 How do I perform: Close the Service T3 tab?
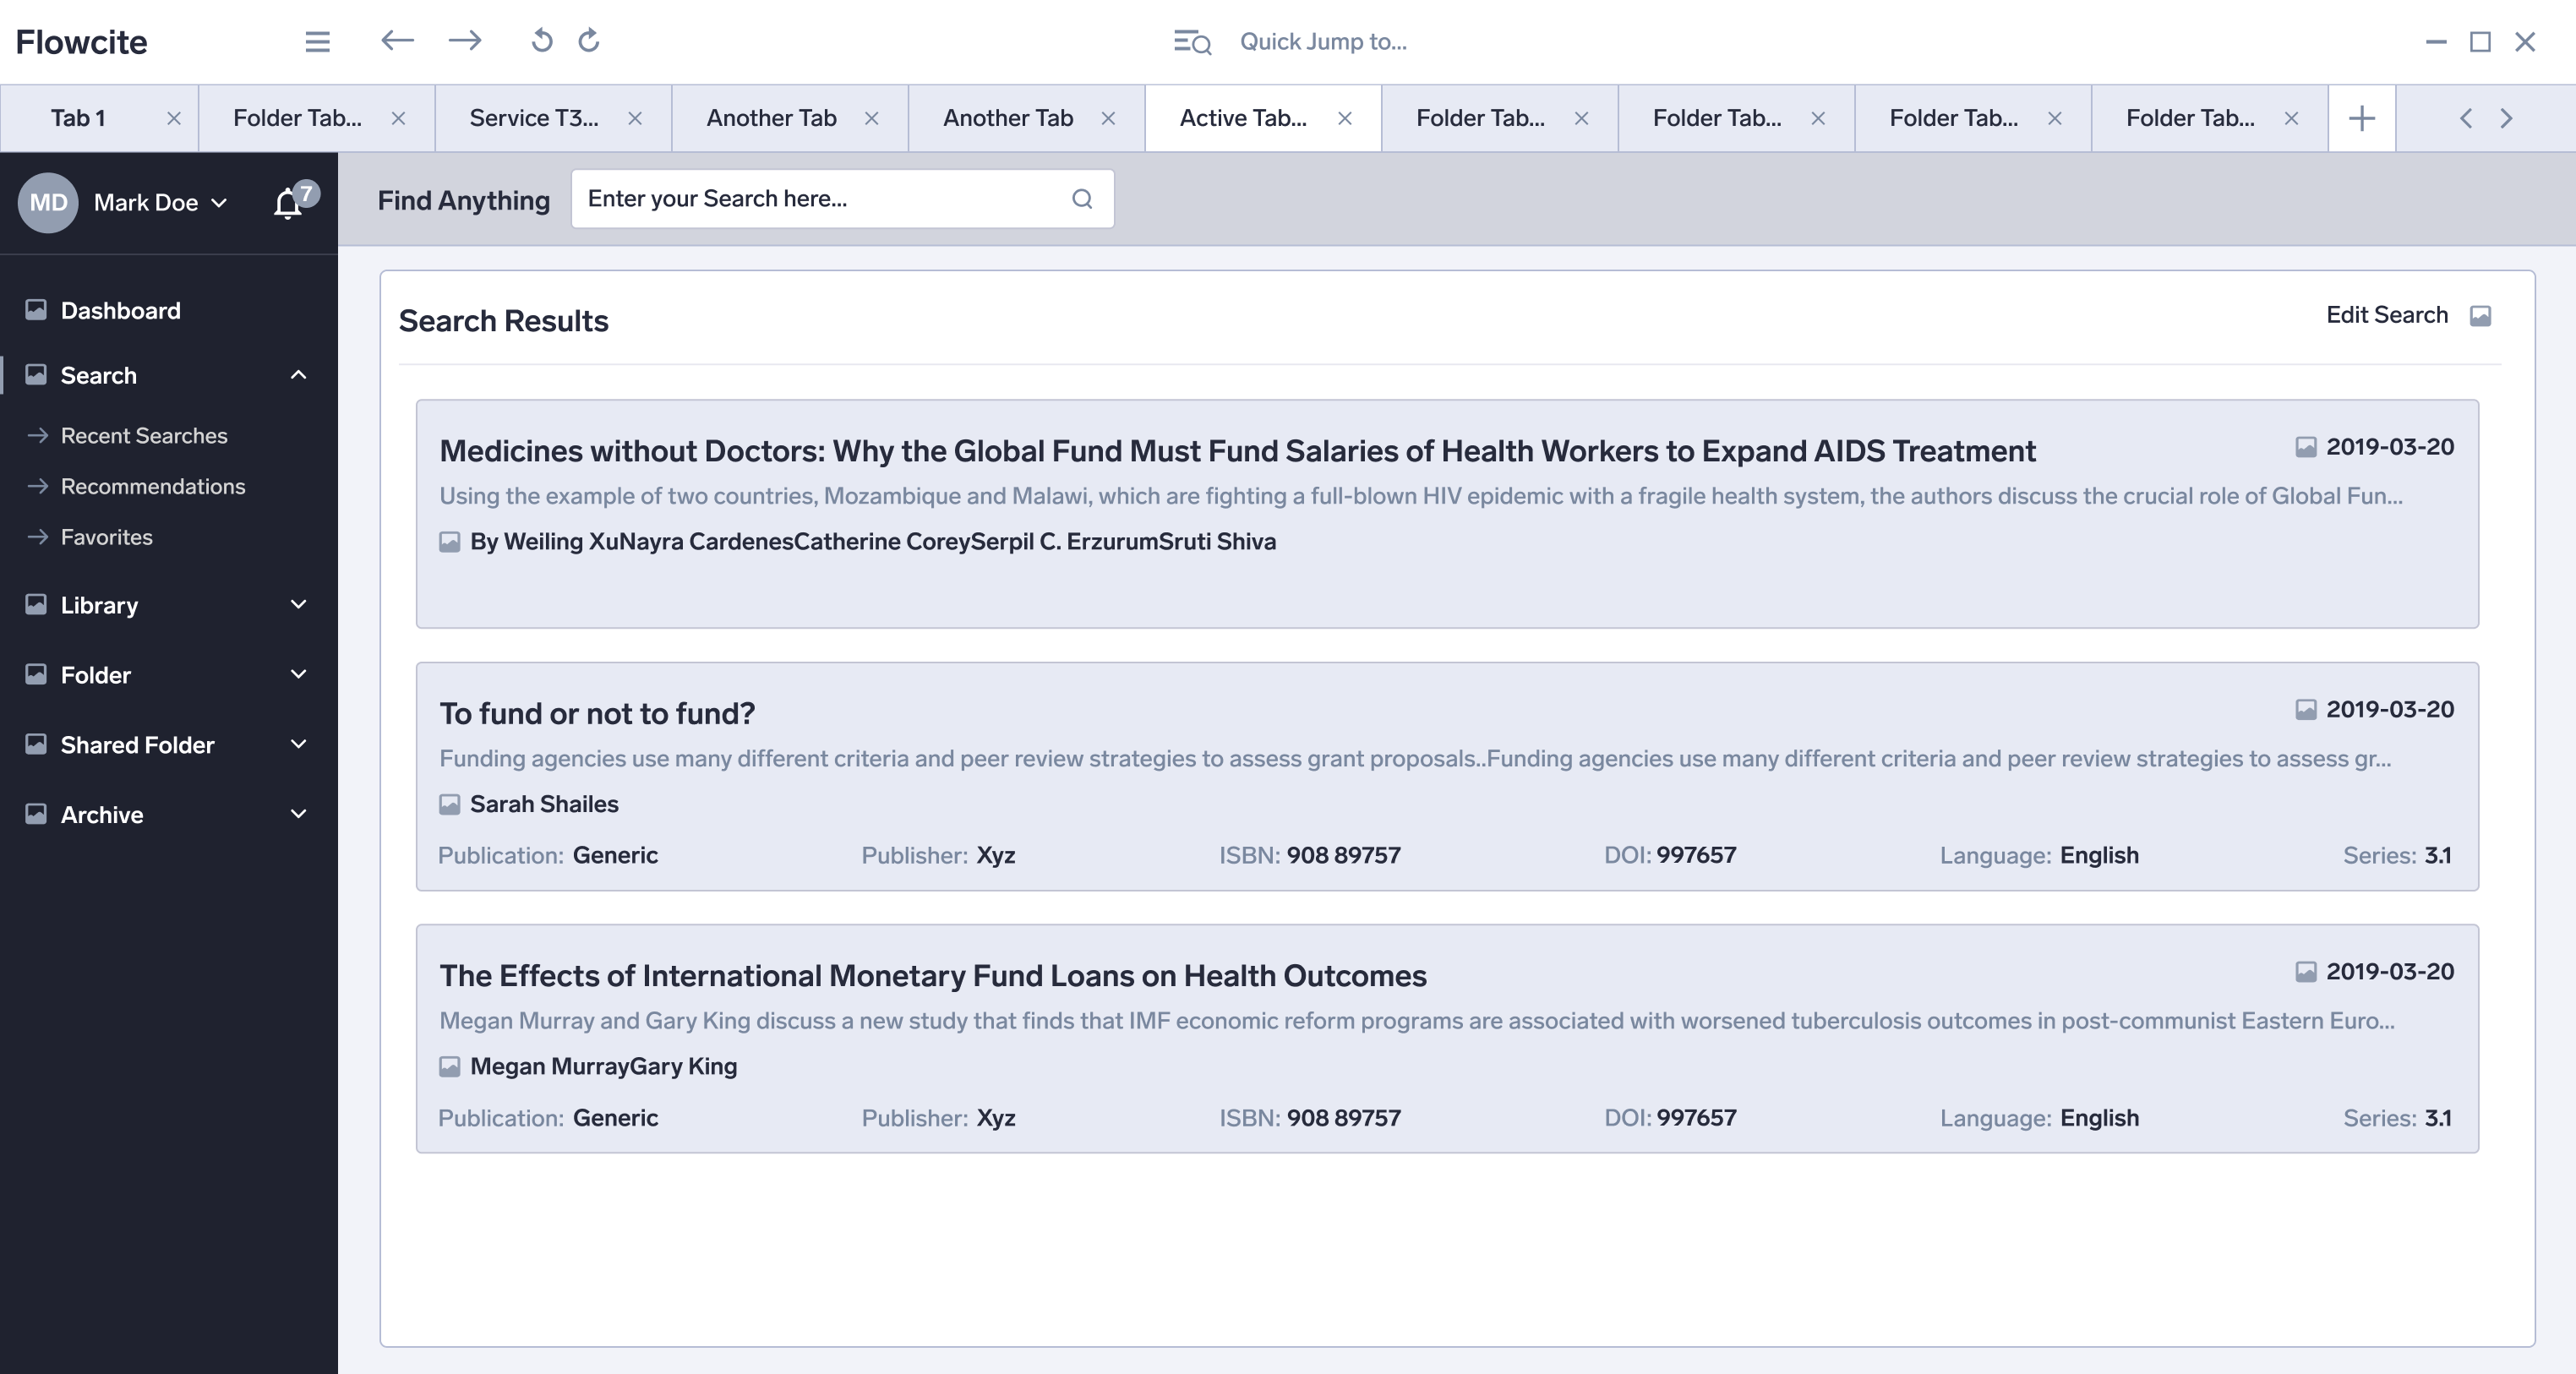pos(635,118)
